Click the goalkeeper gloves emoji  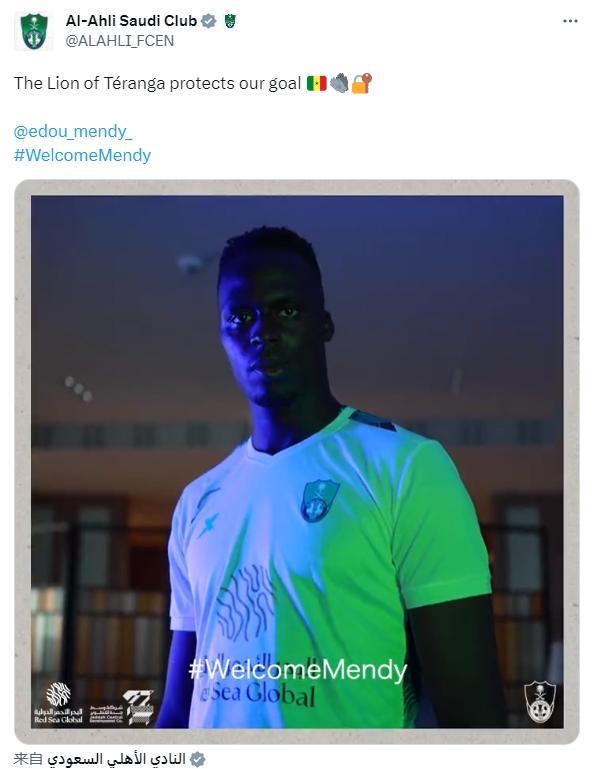[339, 83]
